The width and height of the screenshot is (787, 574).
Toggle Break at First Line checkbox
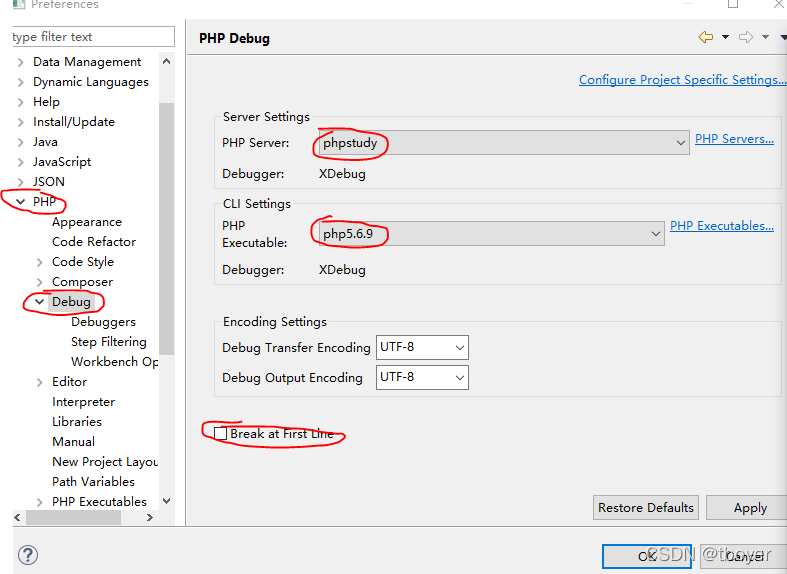coord(220,433)
